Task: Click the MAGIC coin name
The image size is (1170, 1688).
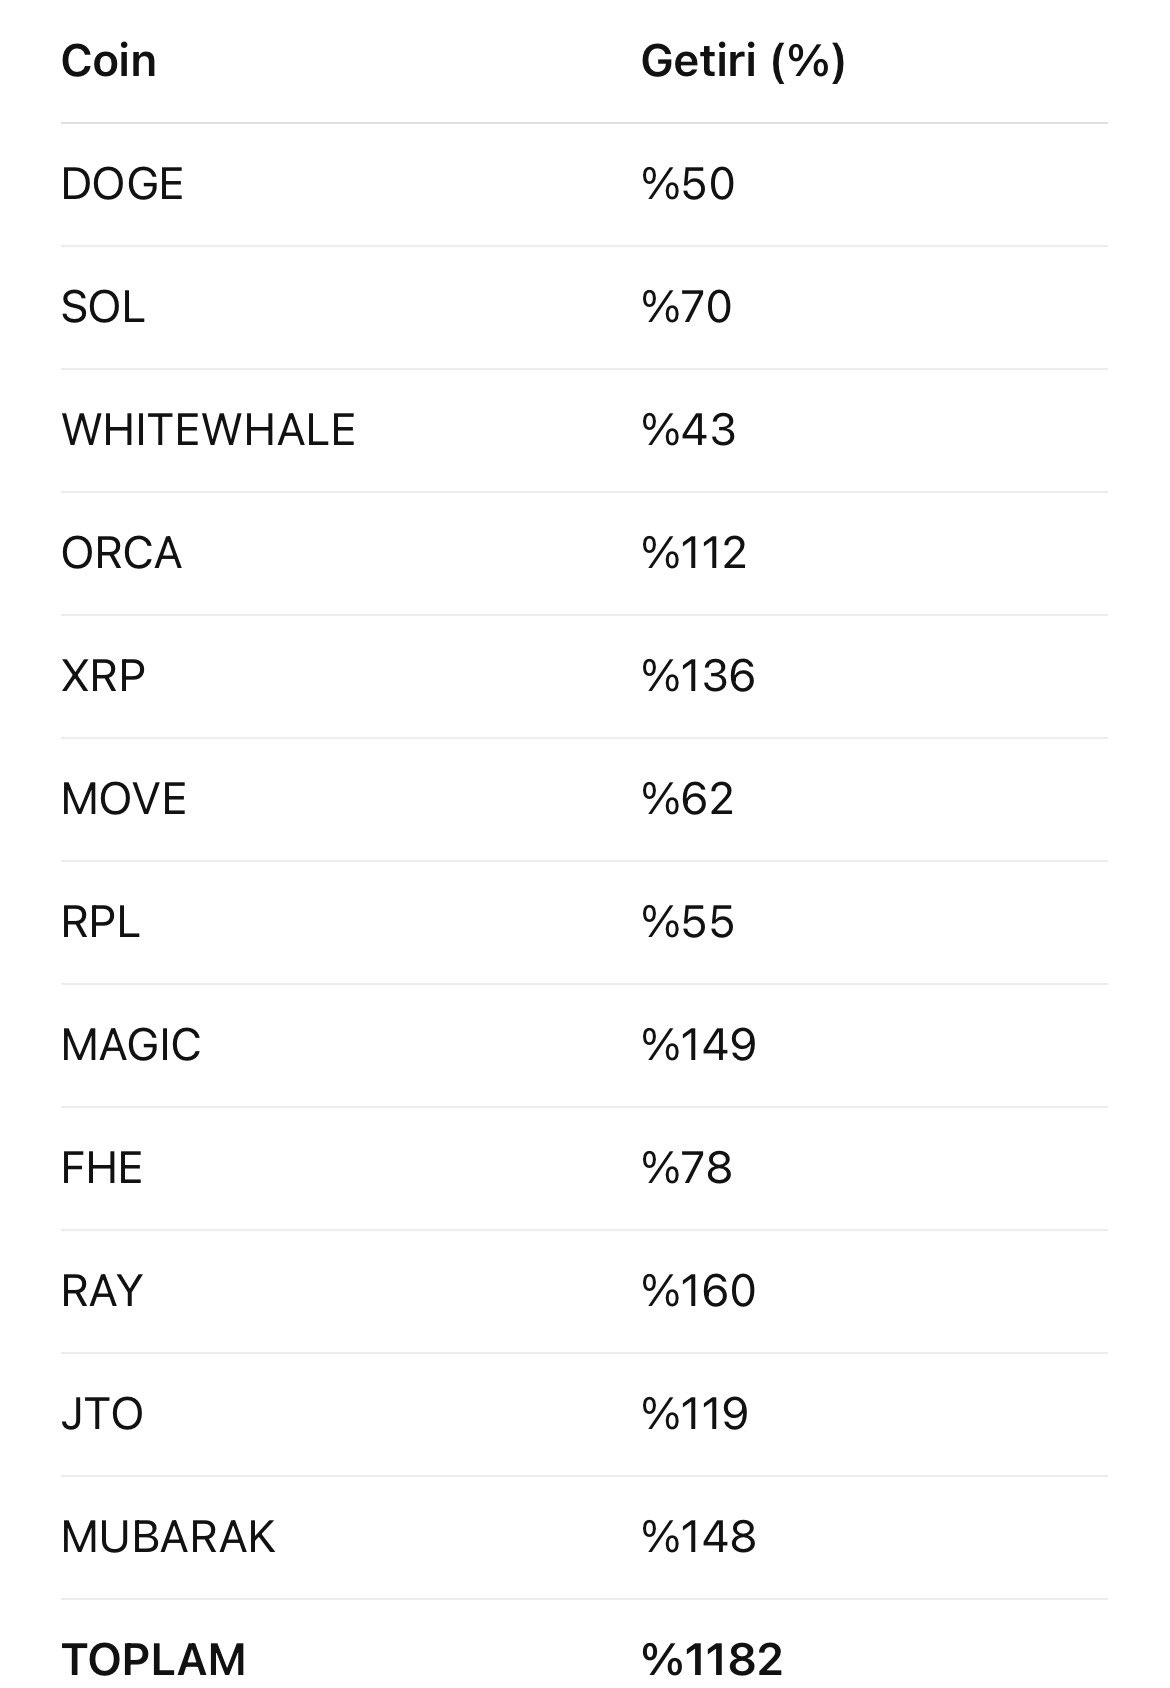Action: tap(130, 1045)
